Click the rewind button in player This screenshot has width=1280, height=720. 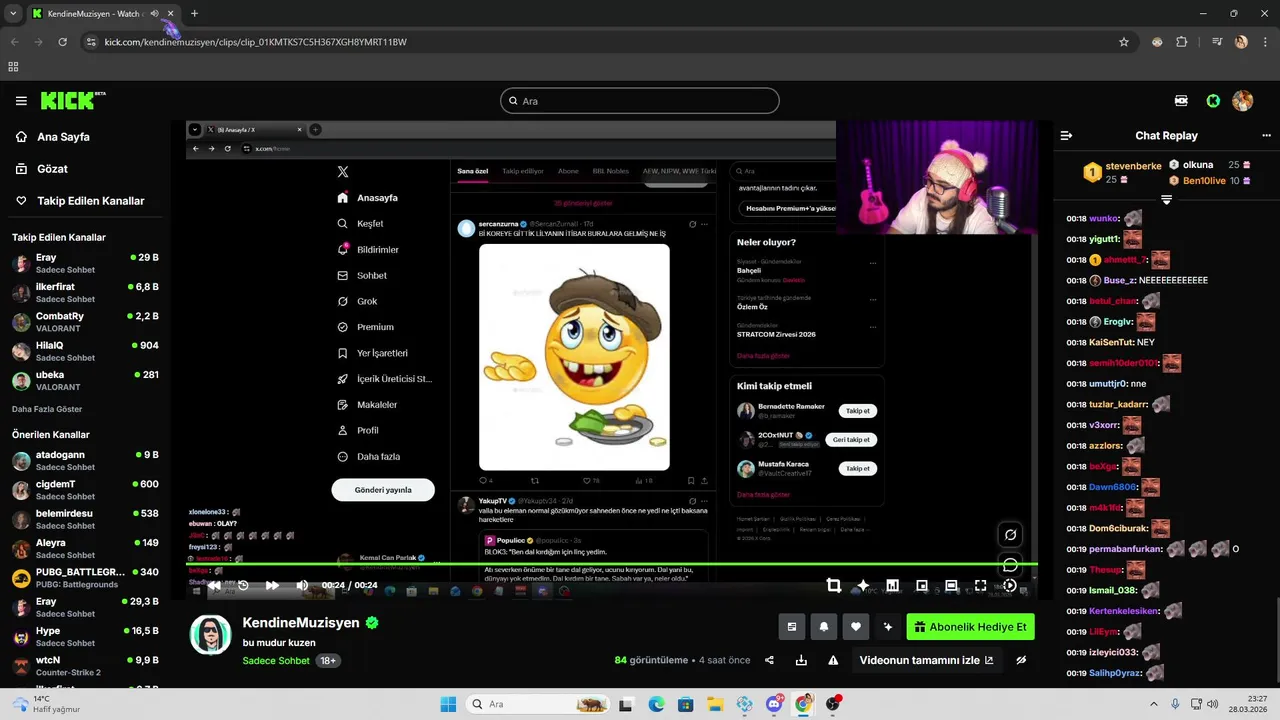pos(214,586)
